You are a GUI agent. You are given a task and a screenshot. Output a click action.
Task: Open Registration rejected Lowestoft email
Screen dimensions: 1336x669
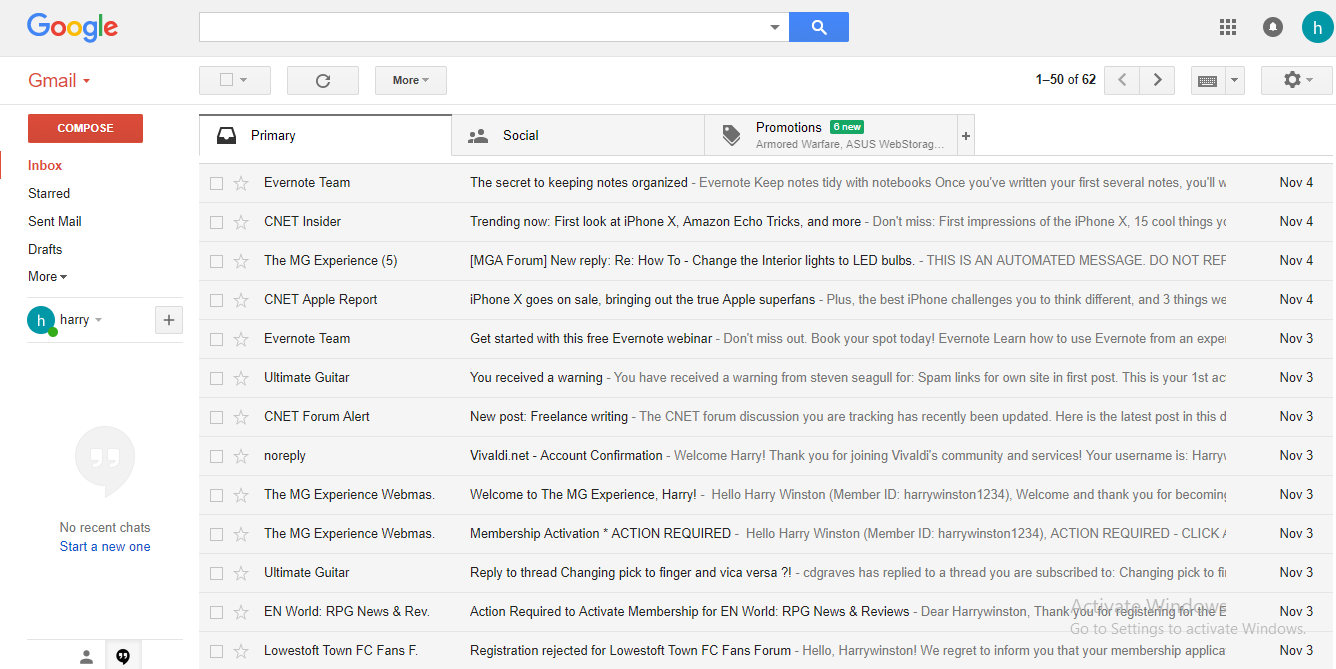point(765,651)
